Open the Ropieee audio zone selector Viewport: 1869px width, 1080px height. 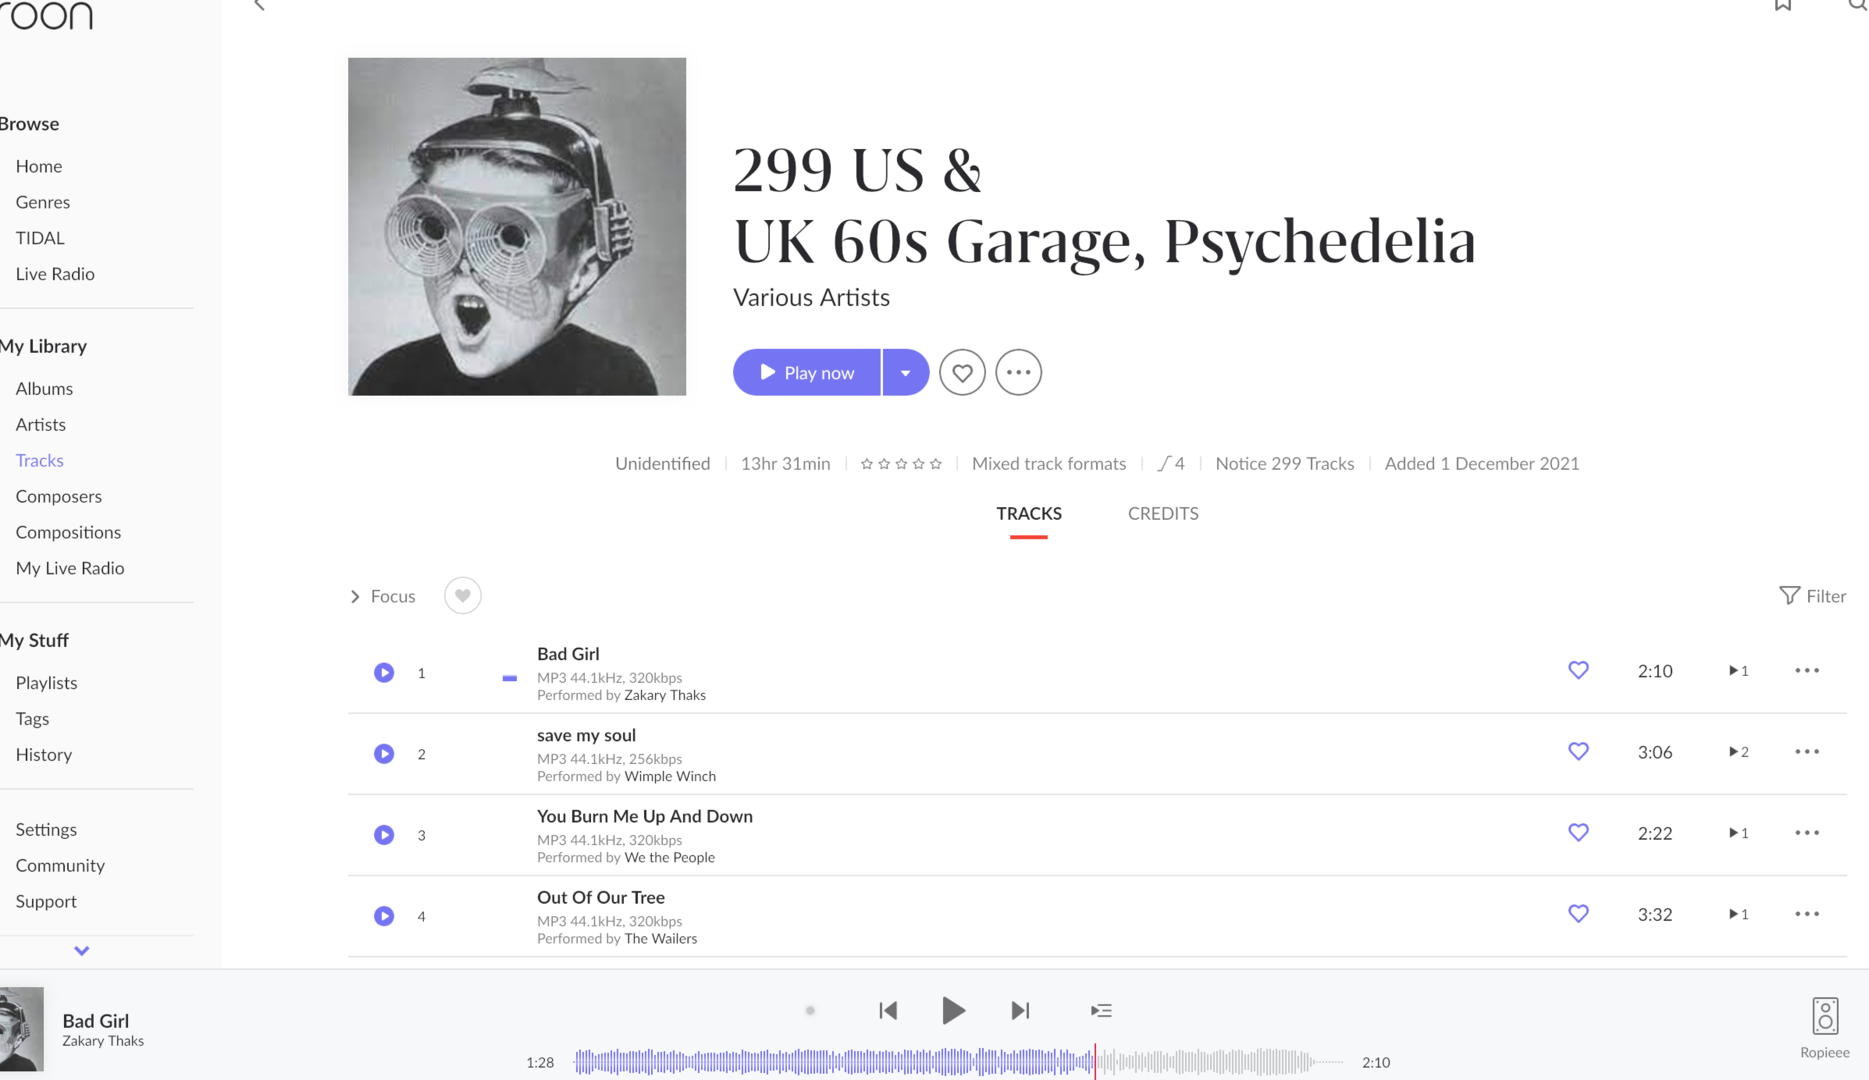(1825, 1028)
